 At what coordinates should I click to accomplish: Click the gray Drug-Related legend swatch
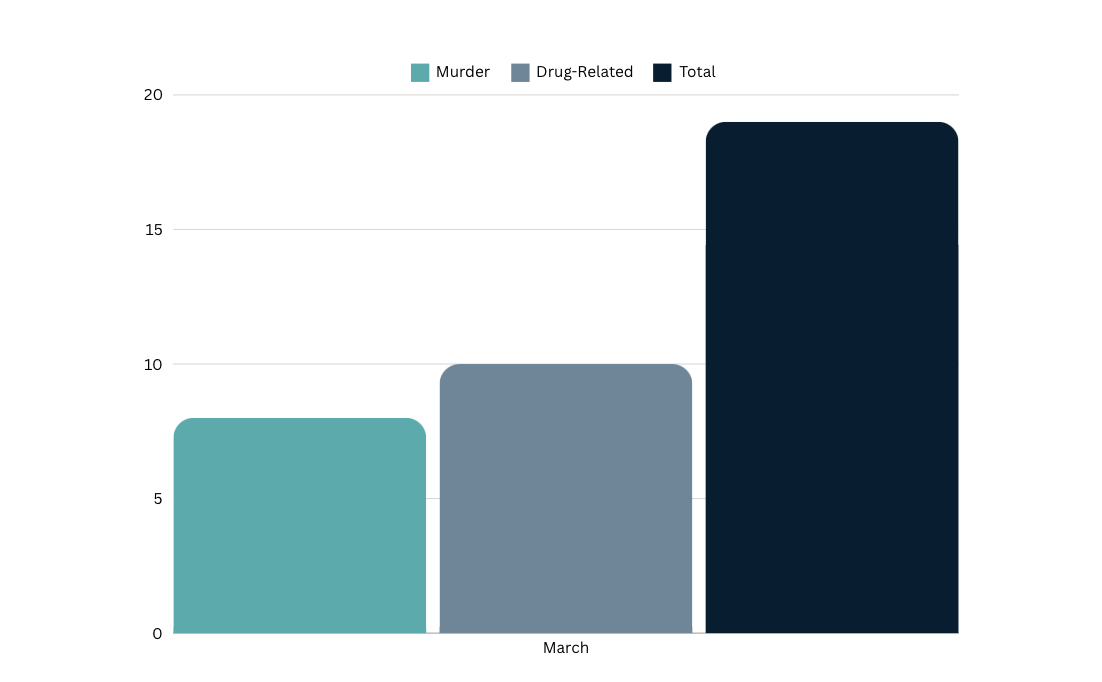point(520,72)
